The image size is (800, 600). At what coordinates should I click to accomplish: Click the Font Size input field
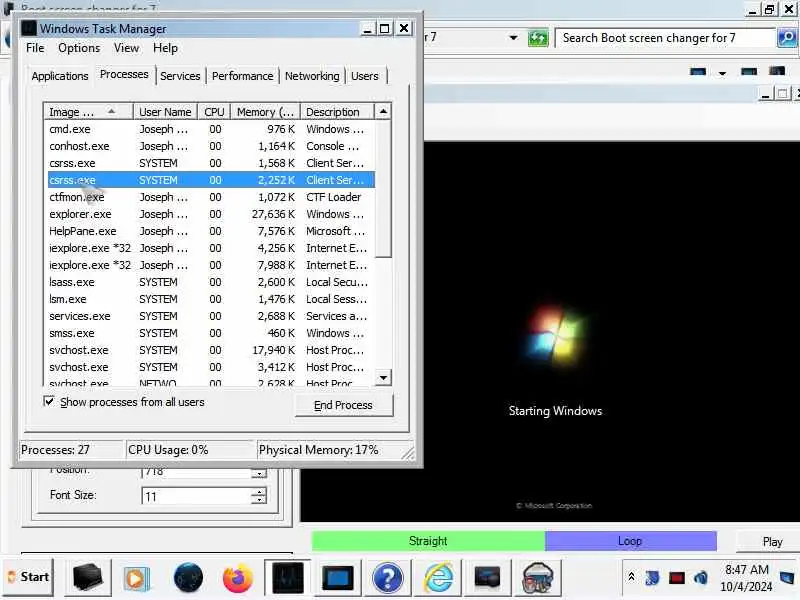[197, 496]
